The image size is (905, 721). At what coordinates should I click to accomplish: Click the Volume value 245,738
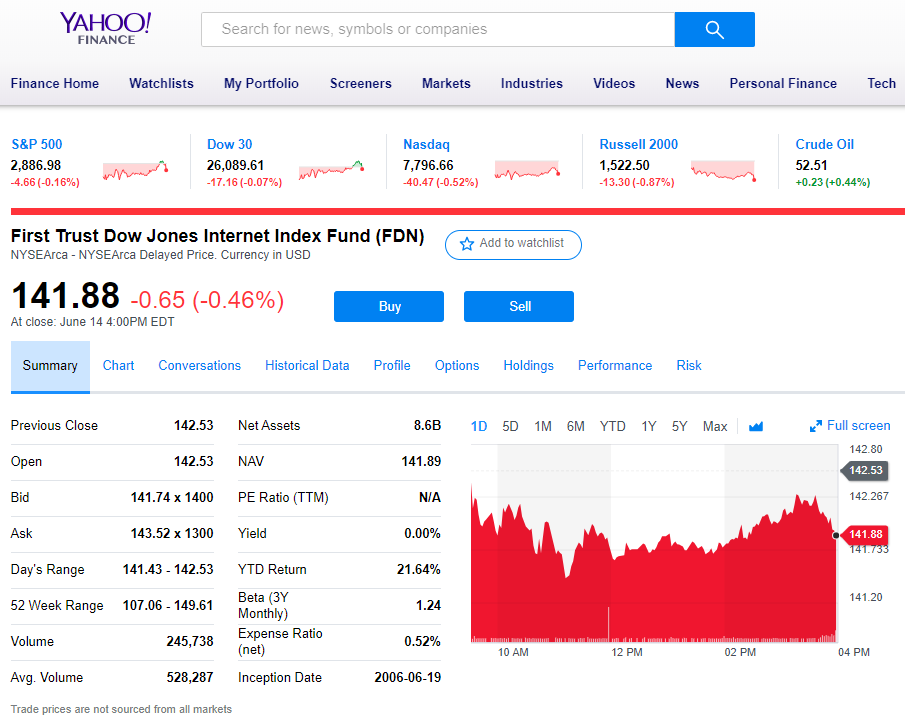tap(190, 641)
